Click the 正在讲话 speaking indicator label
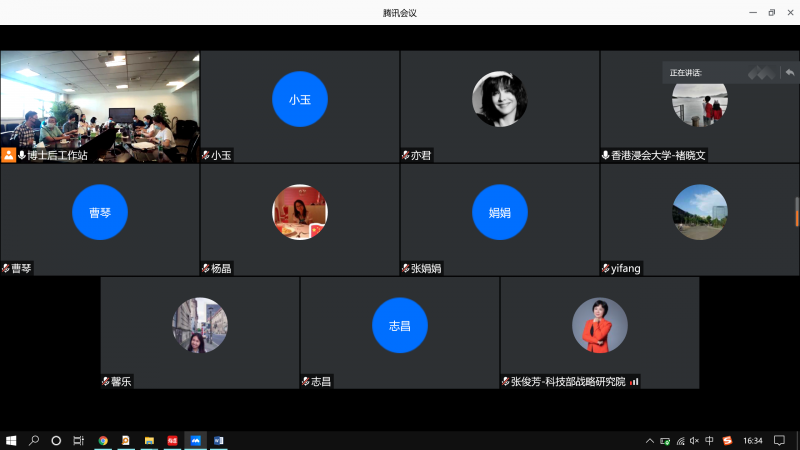The width and height of the screenshot is (800, 450). coord(686,73)
